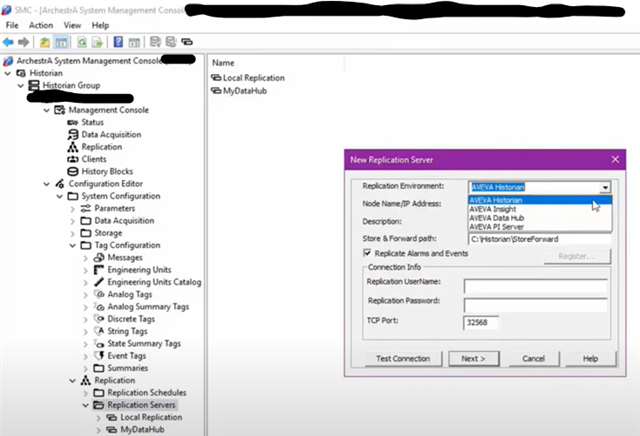Image resolution: width=640 pixels, height=436 pixels.
Task: Click the Test Connection button
Action: [403, 358]
